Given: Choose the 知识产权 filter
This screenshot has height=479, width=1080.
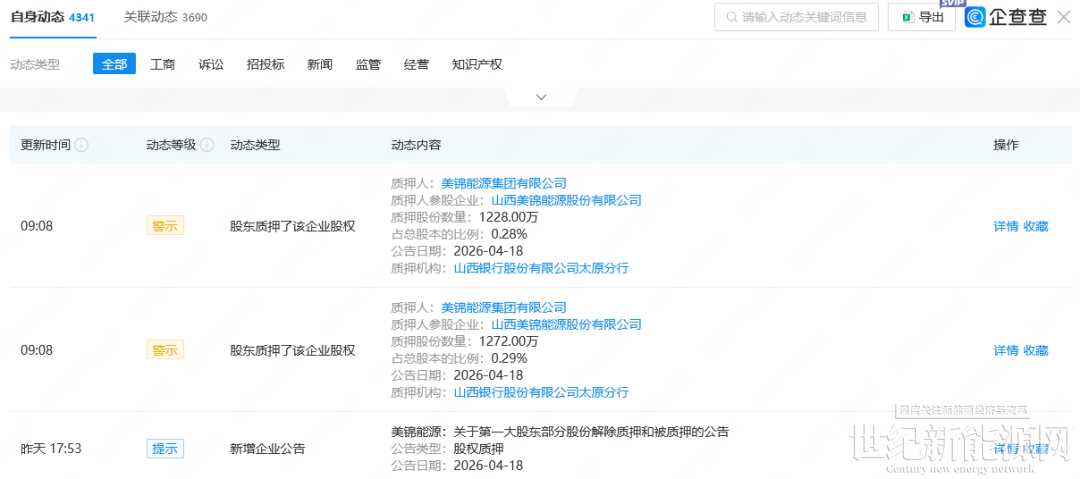Looking at the screenshot, I should 477,64.
